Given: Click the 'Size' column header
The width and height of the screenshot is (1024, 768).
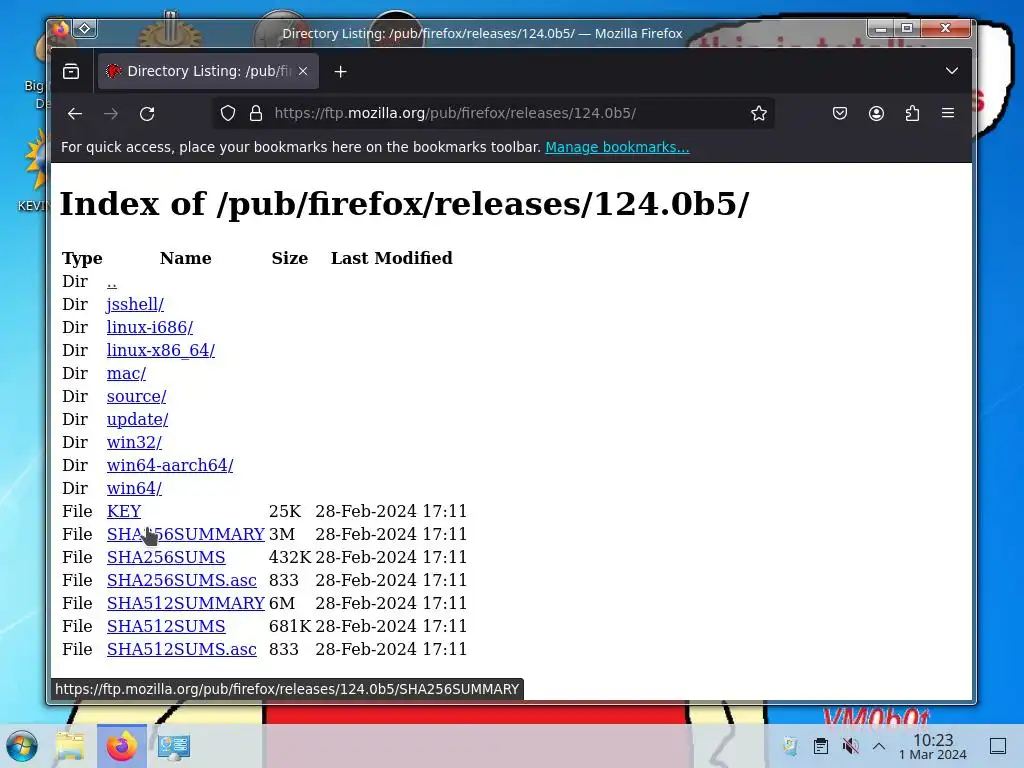Looking at the screenshot, I should [x=289, y=258].
